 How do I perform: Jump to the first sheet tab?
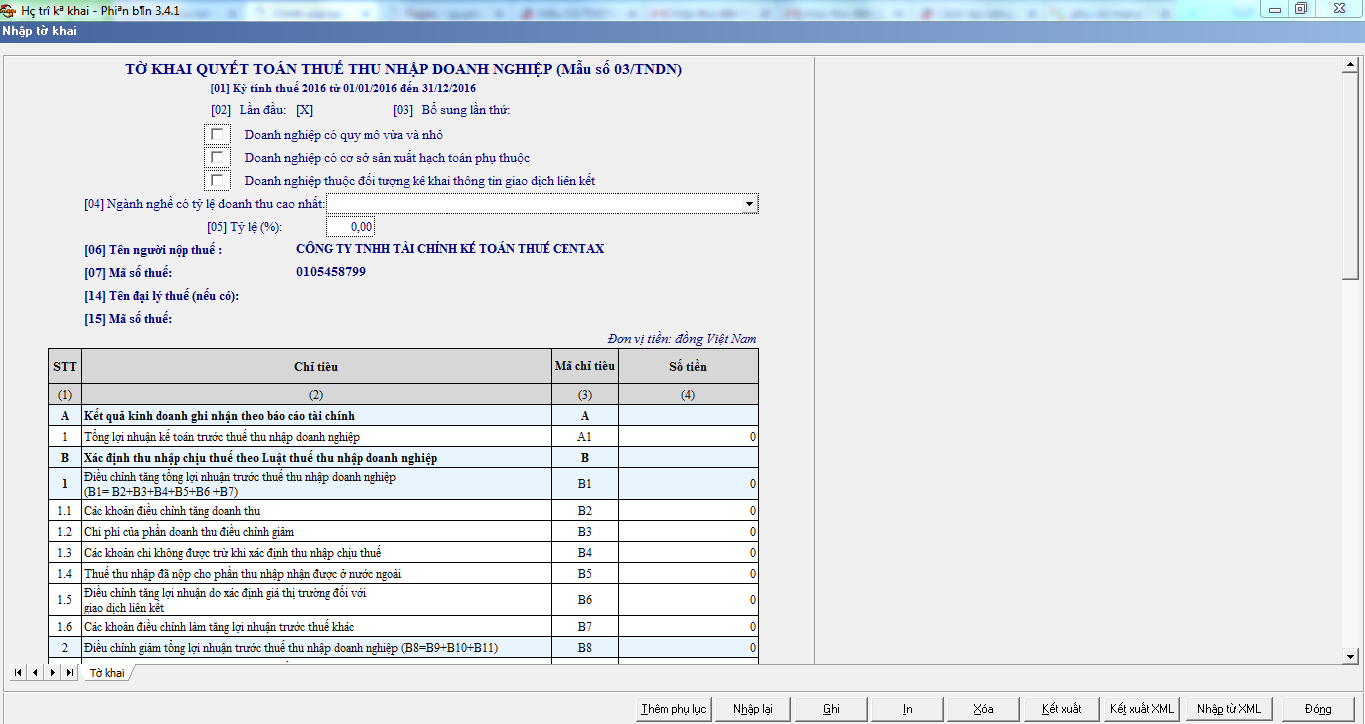pyautogui.click(x=17, y=673)
